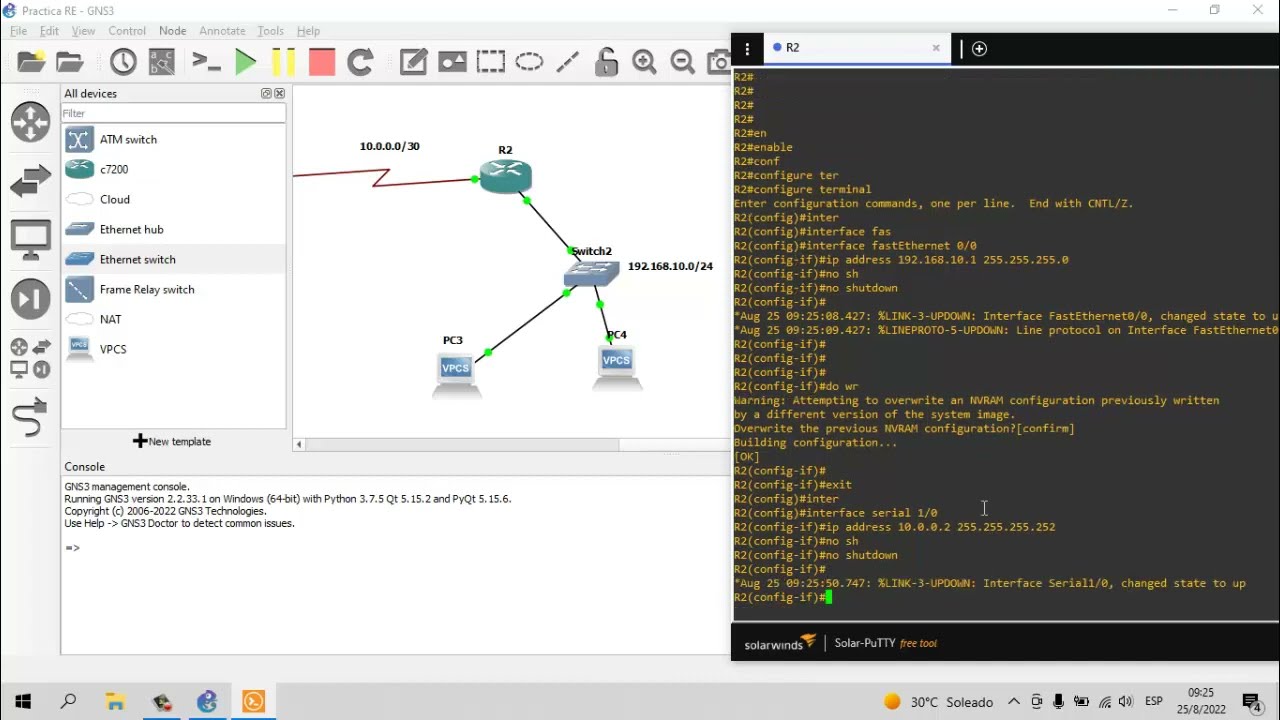Toggle the lock items padlock icon
This screenshot has height=720, width=1280.
tap(606, 62)
